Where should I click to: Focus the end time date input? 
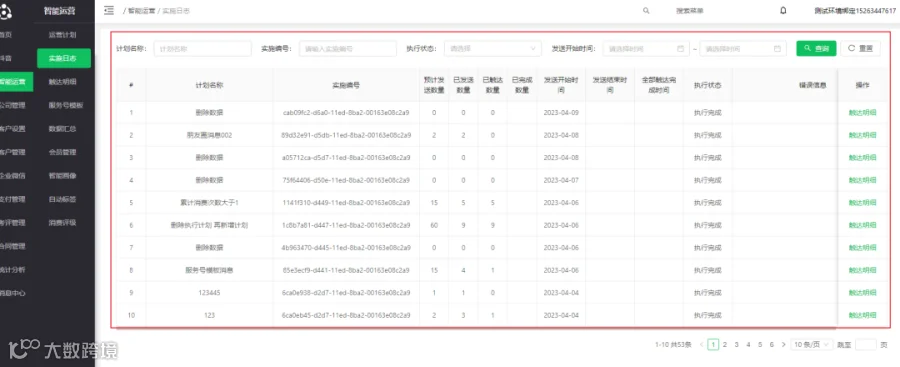coord(742,49)
